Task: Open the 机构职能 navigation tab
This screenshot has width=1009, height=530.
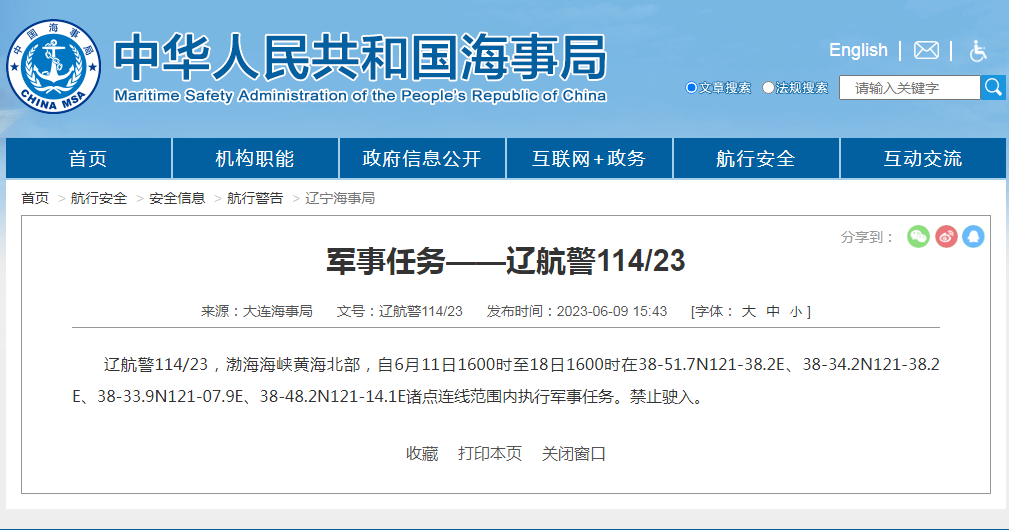Action: [255, 158]
